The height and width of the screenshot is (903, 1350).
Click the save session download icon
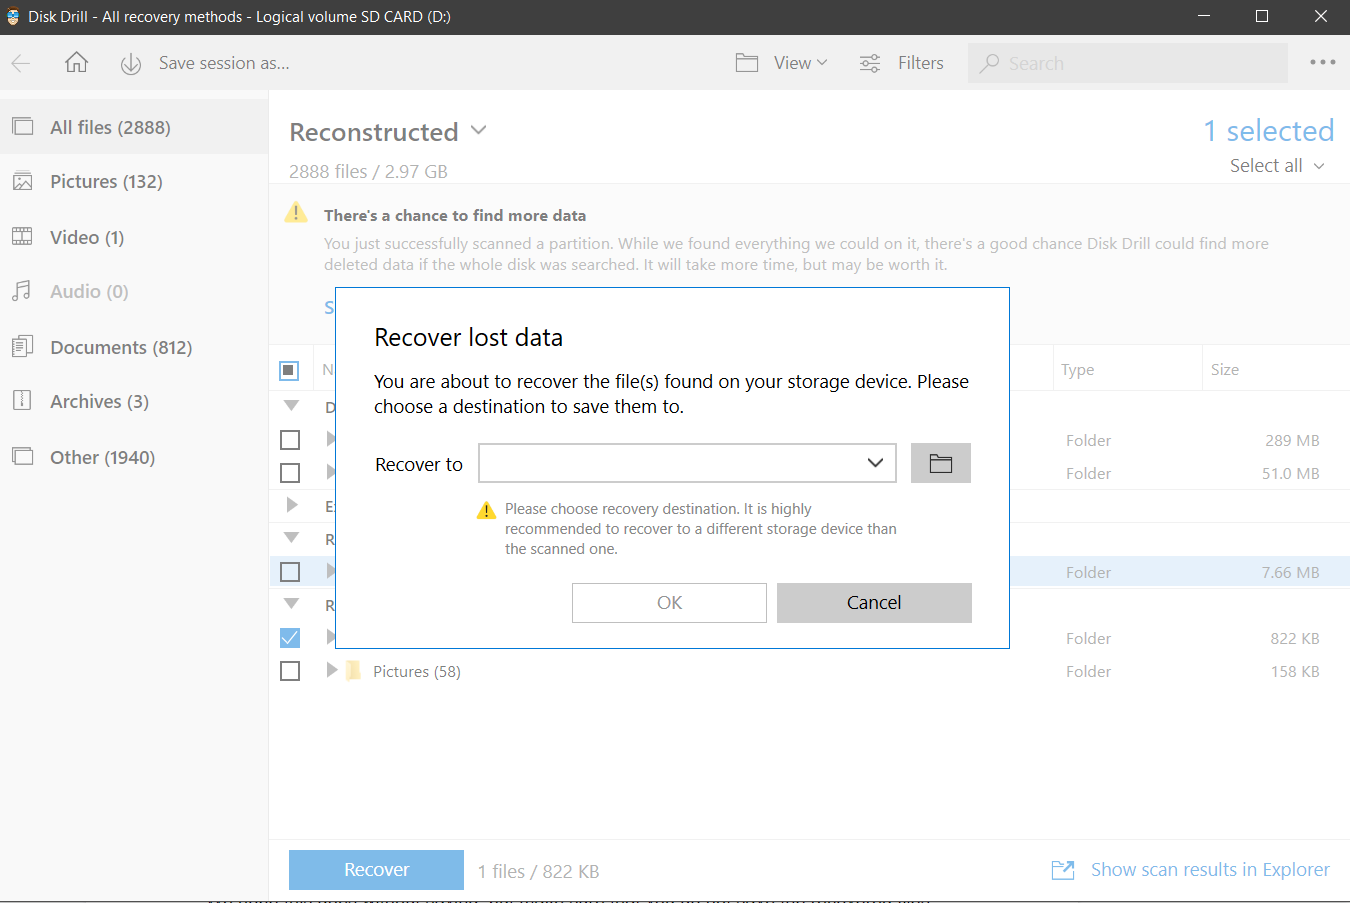click(131, 64)
